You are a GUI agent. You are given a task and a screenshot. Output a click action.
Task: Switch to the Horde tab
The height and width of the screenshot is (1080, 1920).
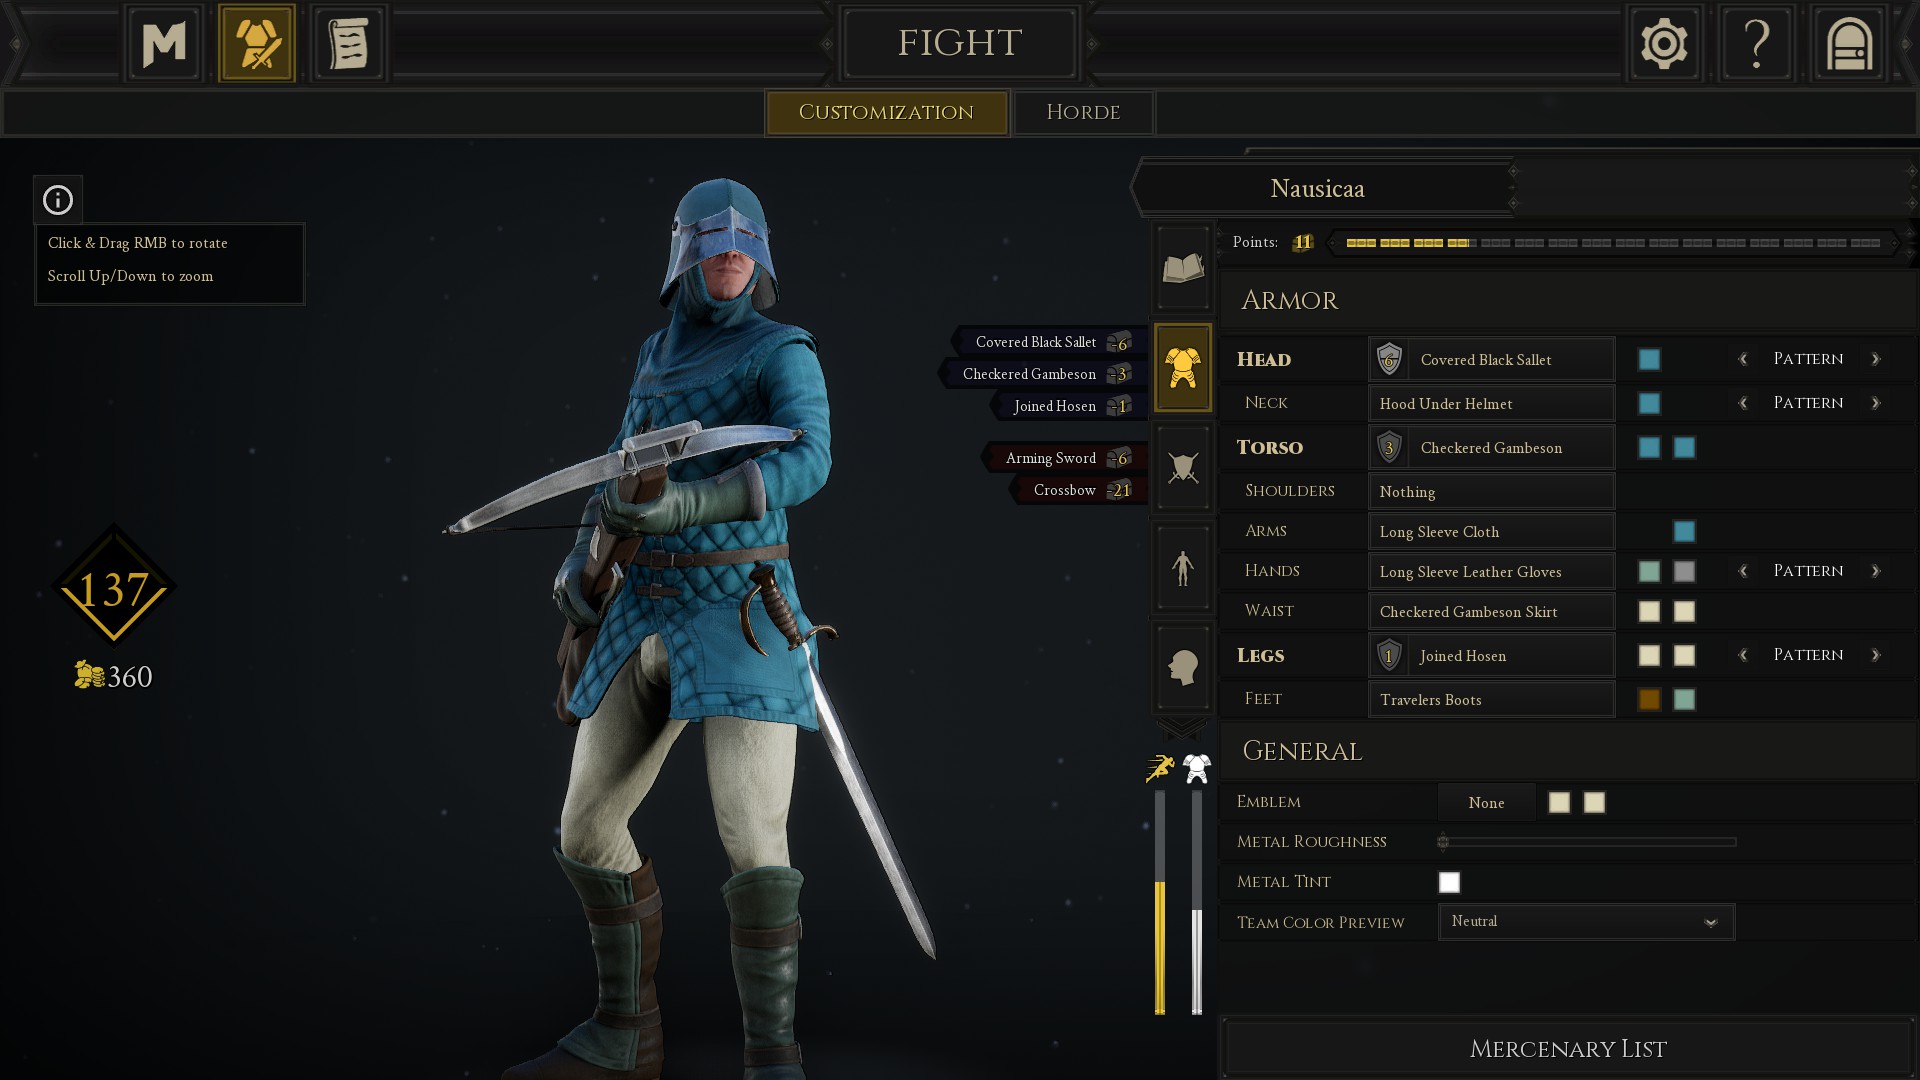click(1083, 112)
